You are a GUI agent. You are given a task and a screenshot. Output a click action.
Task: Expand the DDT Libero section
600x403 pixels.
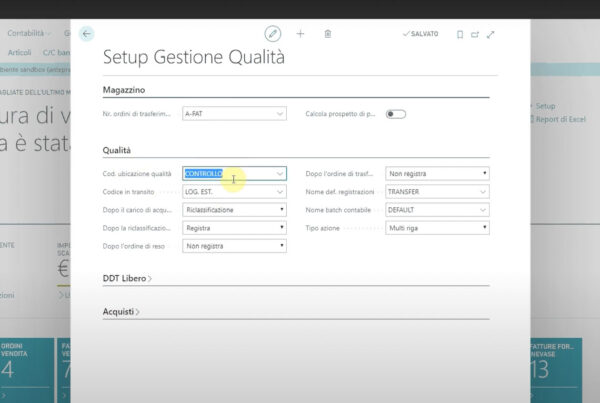coord(127,279)
